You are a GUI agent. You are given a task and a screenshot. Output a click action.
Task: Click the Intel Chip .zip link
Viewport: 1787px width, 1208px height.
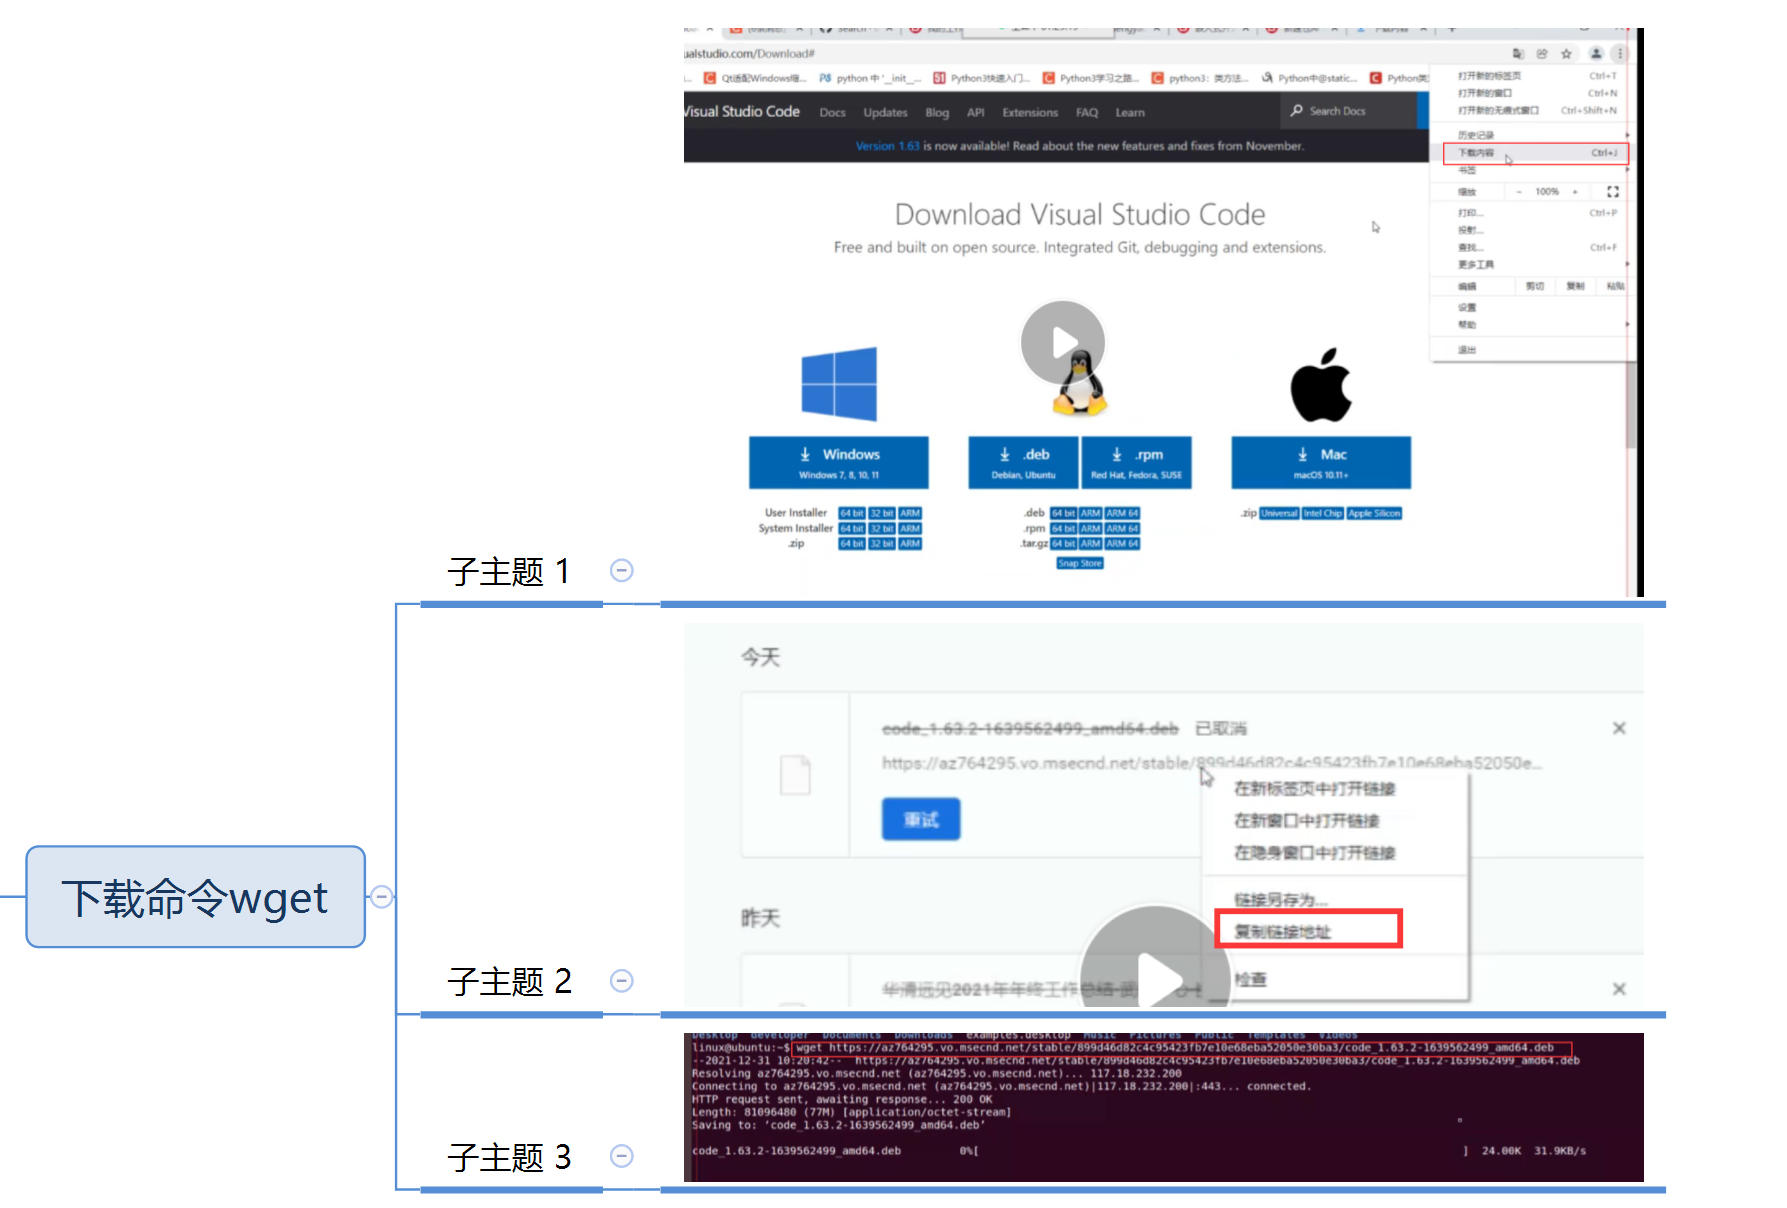coord(1323,513)
